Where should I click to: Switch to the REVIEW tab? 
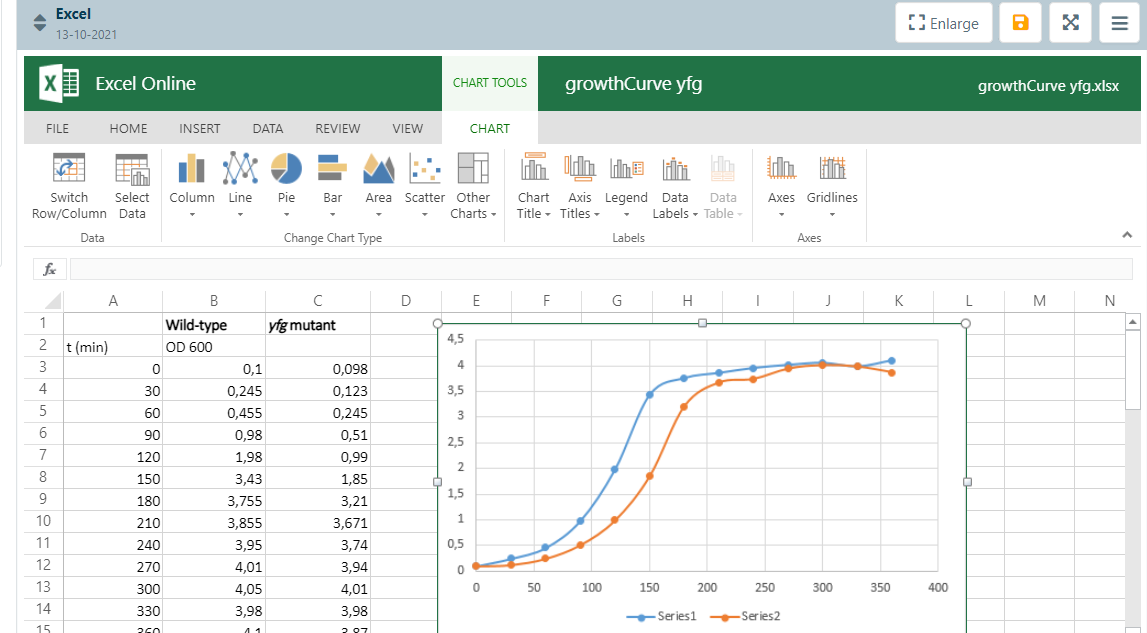pyautogui.click(x=338, y=128)
